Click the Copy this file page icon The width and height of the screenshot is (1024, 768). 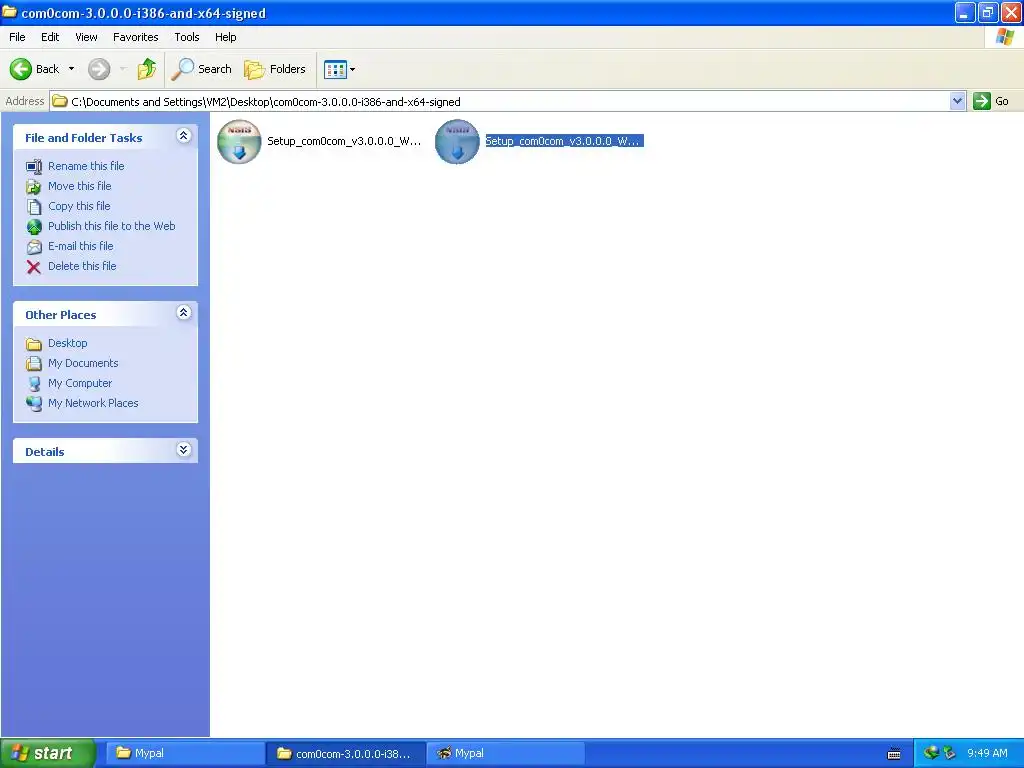[x=34, y=207]
